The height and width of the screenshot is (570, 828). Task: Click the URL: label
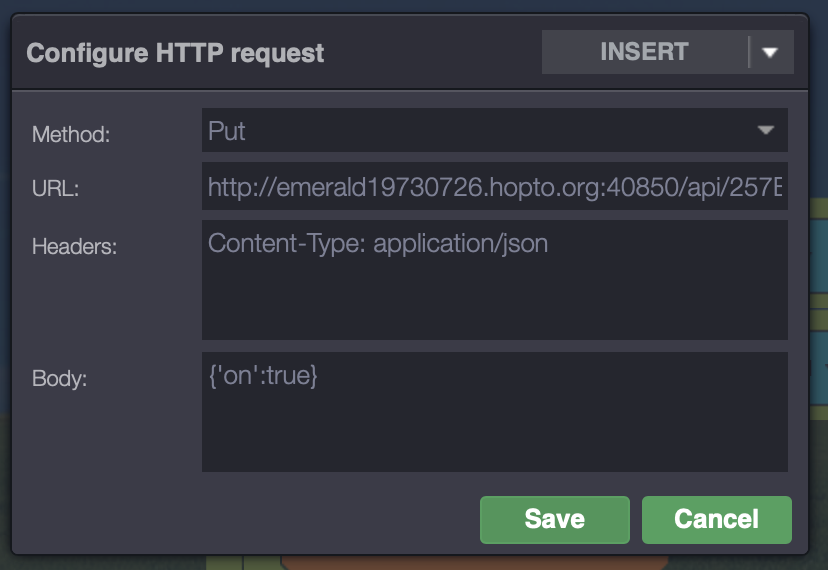pos(55,188)
